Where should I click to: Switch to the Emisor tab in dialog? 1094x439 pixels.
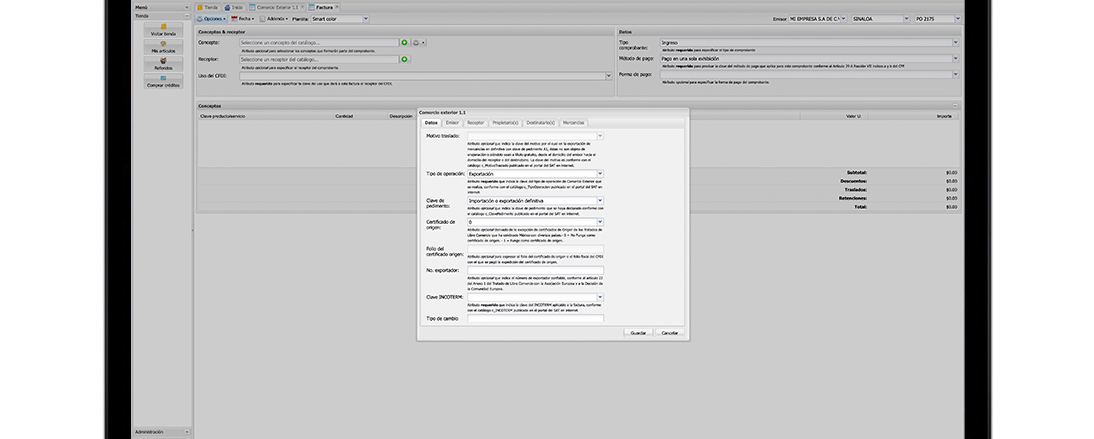[x=453, y=122]
